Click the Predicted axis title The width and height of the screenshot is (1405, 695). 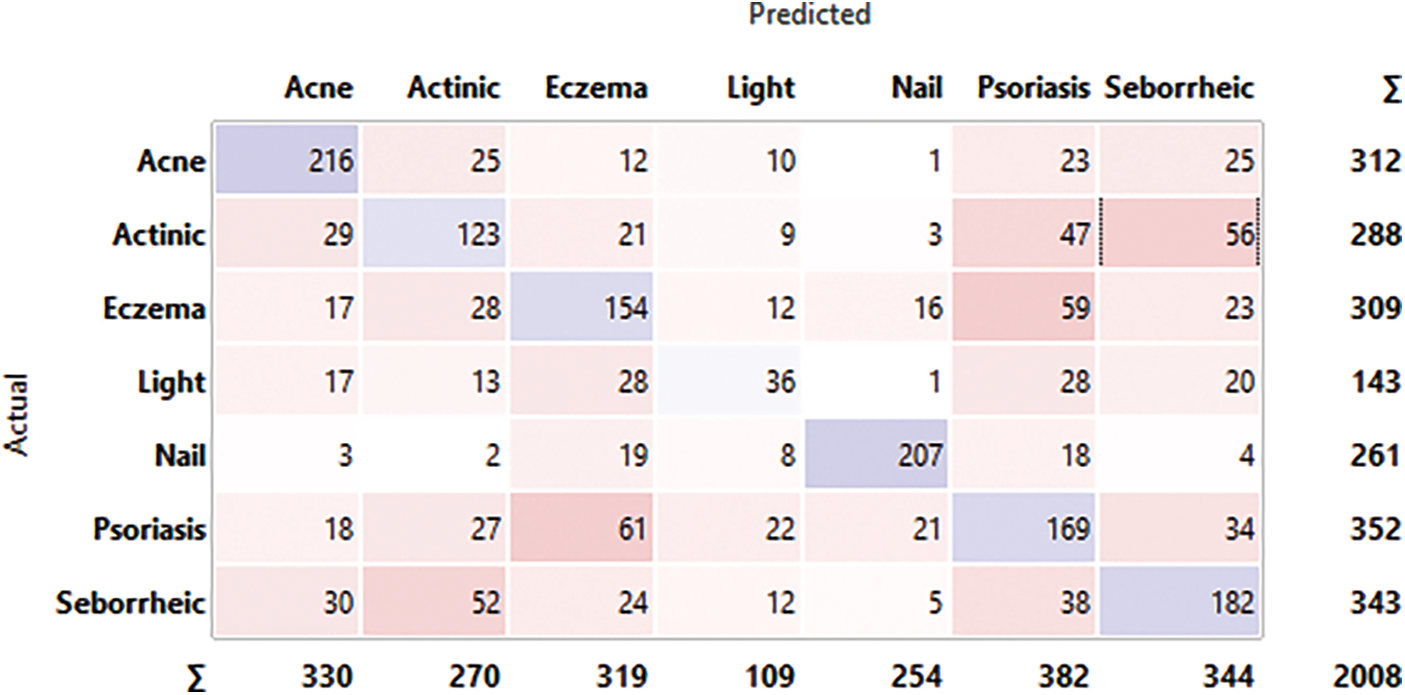point(810,15)
